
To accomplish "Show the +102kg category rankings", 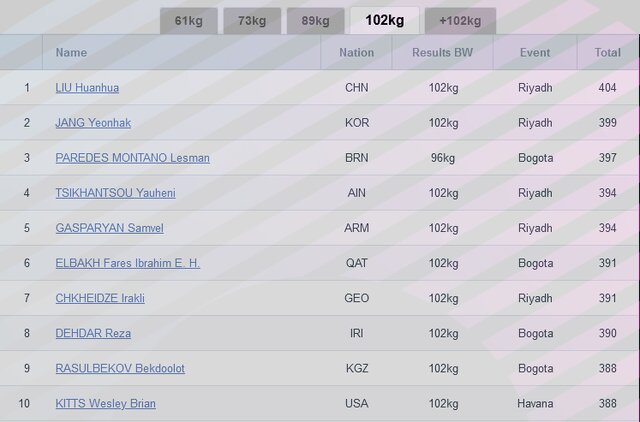I will tap(460, 21).
